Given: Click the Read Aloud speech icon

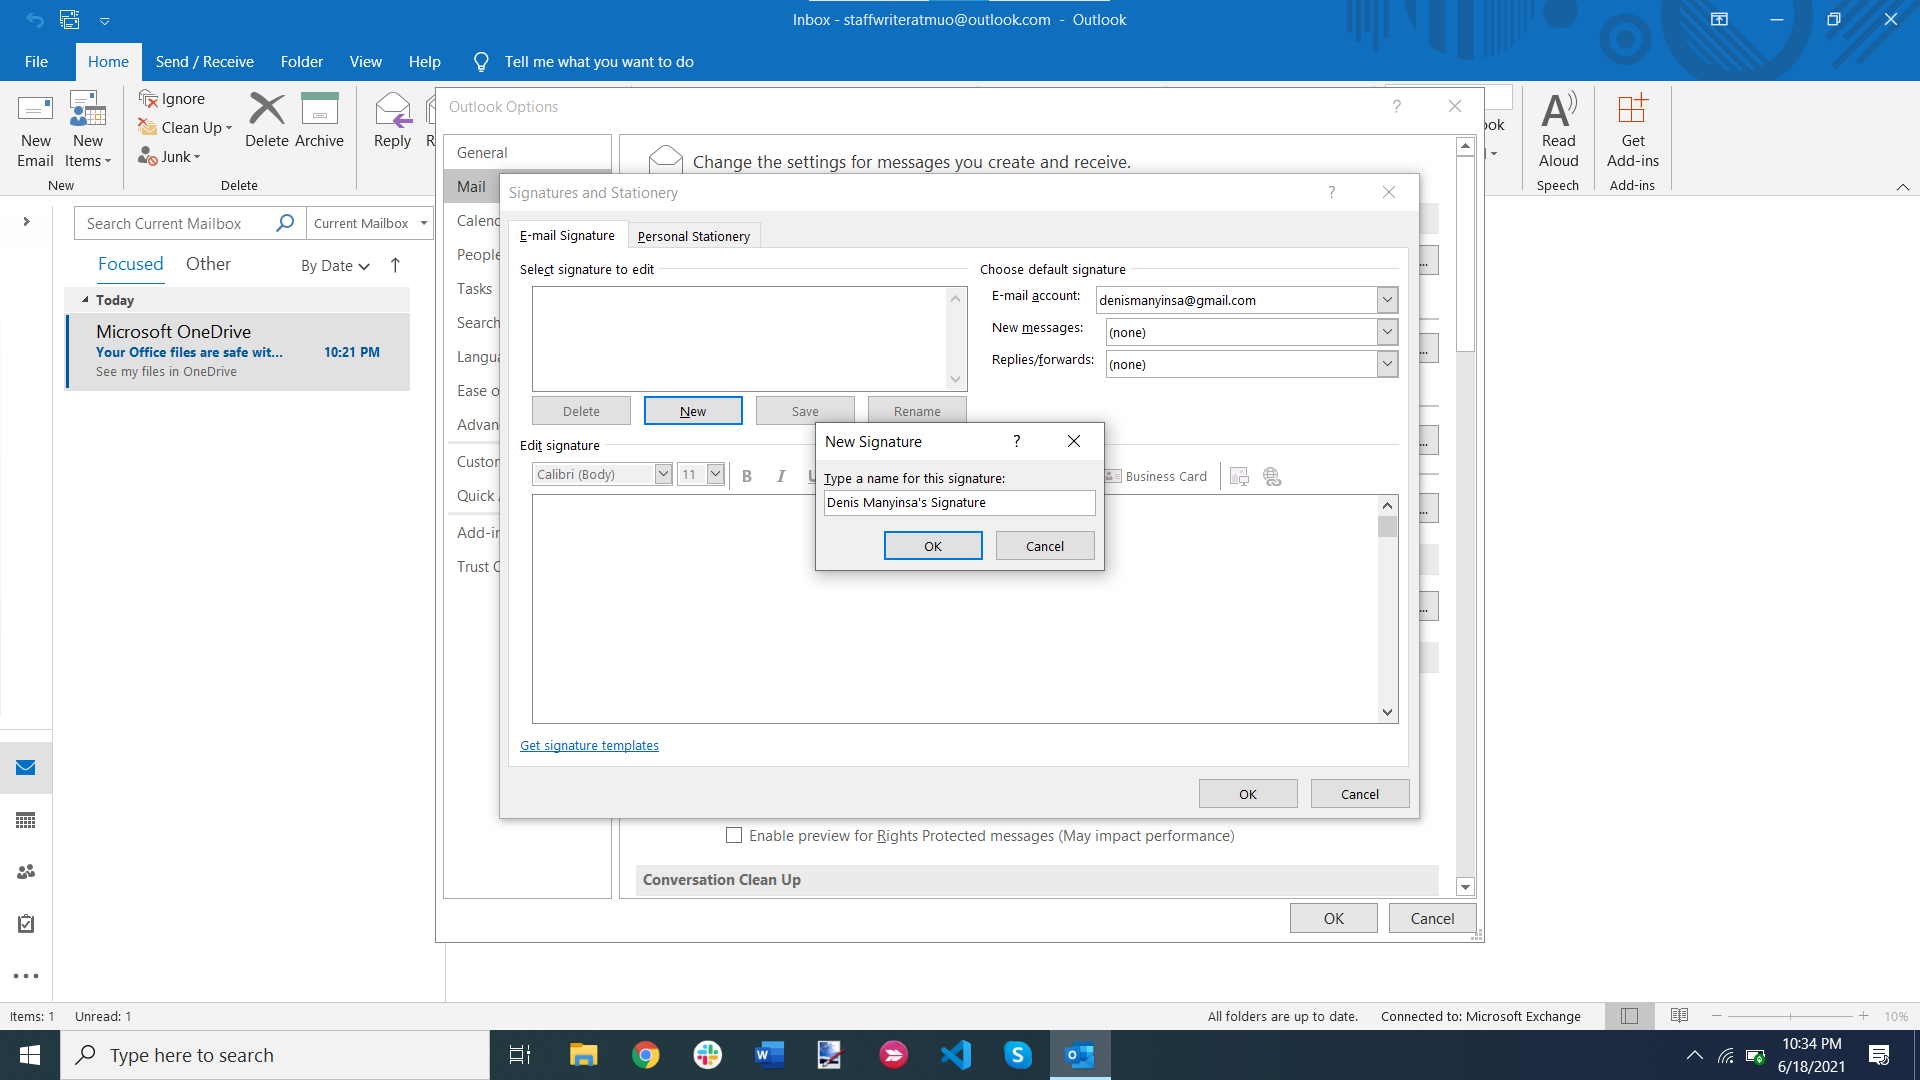Looking at the screenshot, I should (x=1558, y=131).
